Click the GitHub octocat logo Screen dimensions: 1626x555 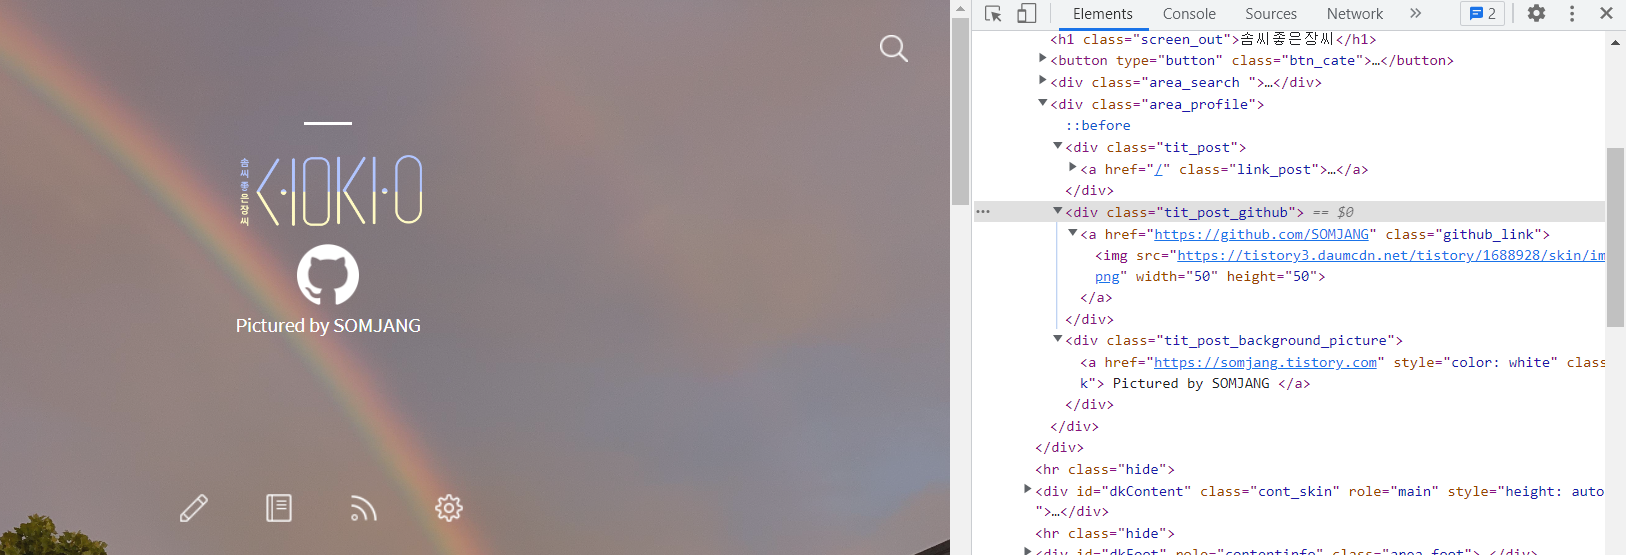tap(328, 275)
